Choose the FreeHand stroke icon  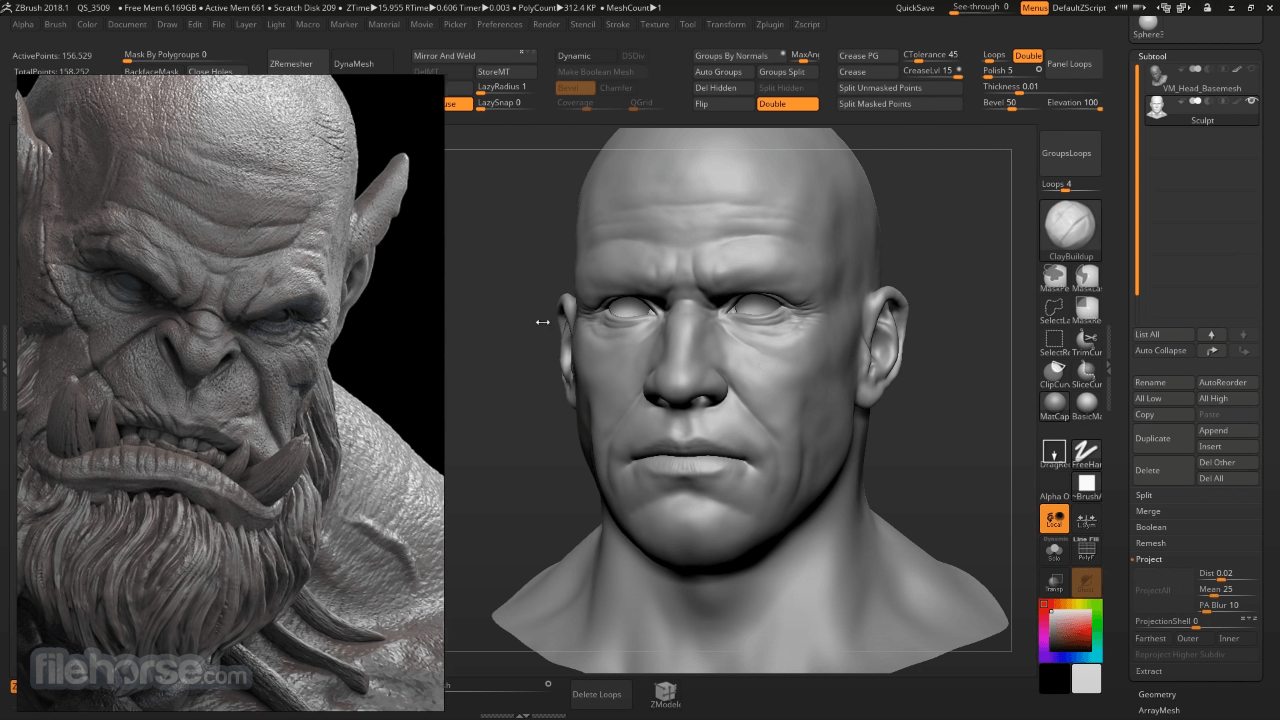(1087, 453)
